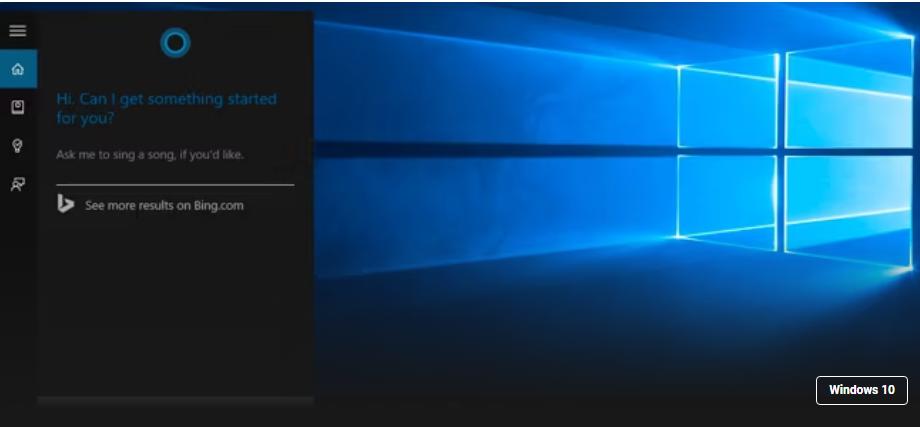Select the Cortana Home icon
This screenshot has height=427, width=920.
[18, 69]
